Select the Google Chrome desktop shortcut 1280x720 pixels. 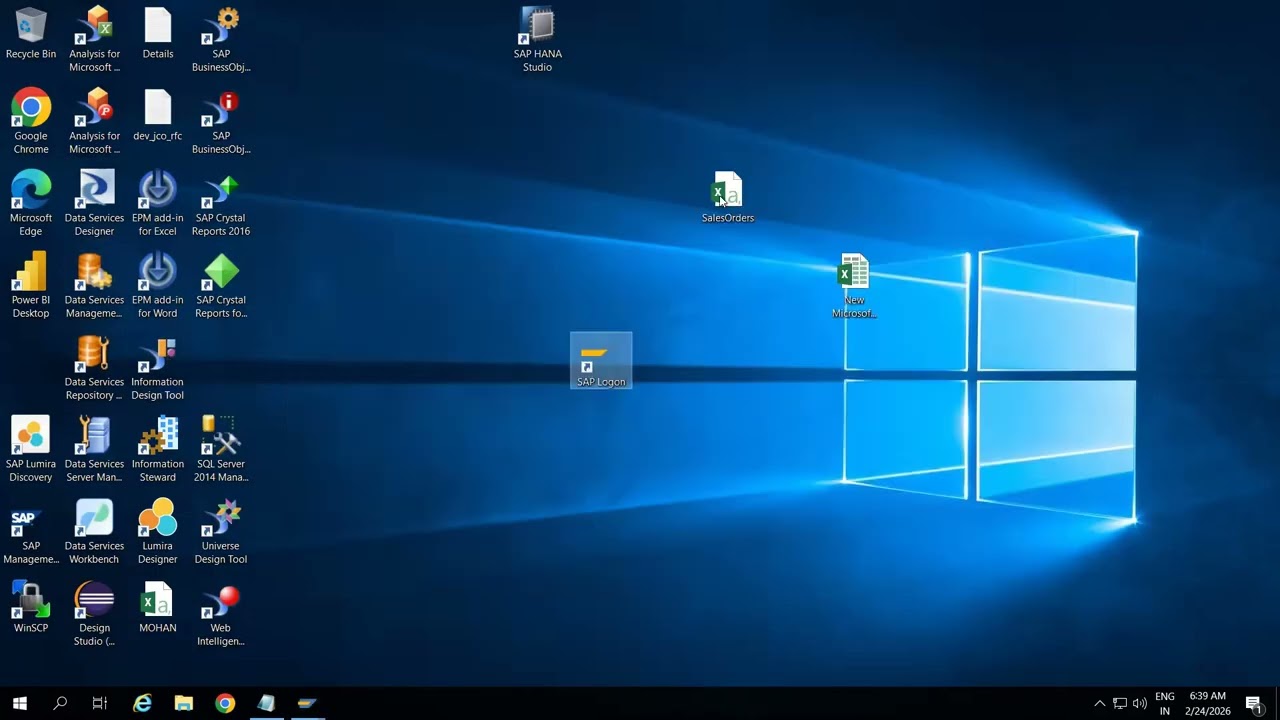tap(31, 122)
